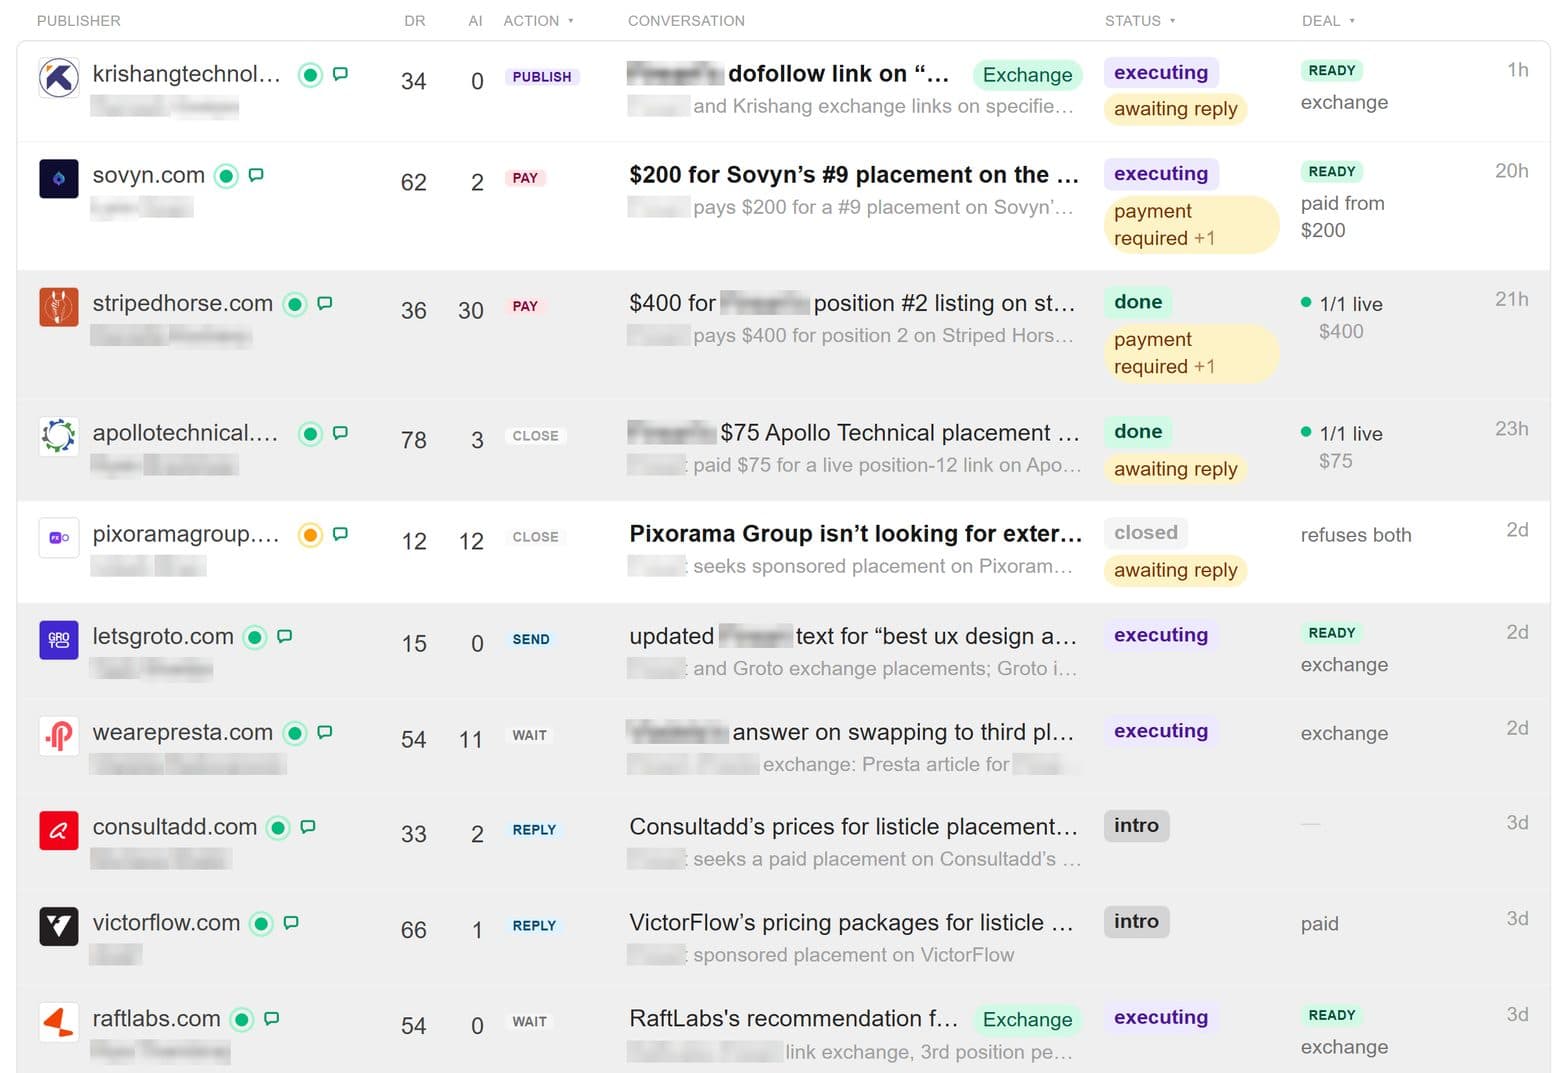The width and height of the screenshot is (1568, 1073).
Task: Click PAY action for stripedhorse.com
Action: (525, 306)
